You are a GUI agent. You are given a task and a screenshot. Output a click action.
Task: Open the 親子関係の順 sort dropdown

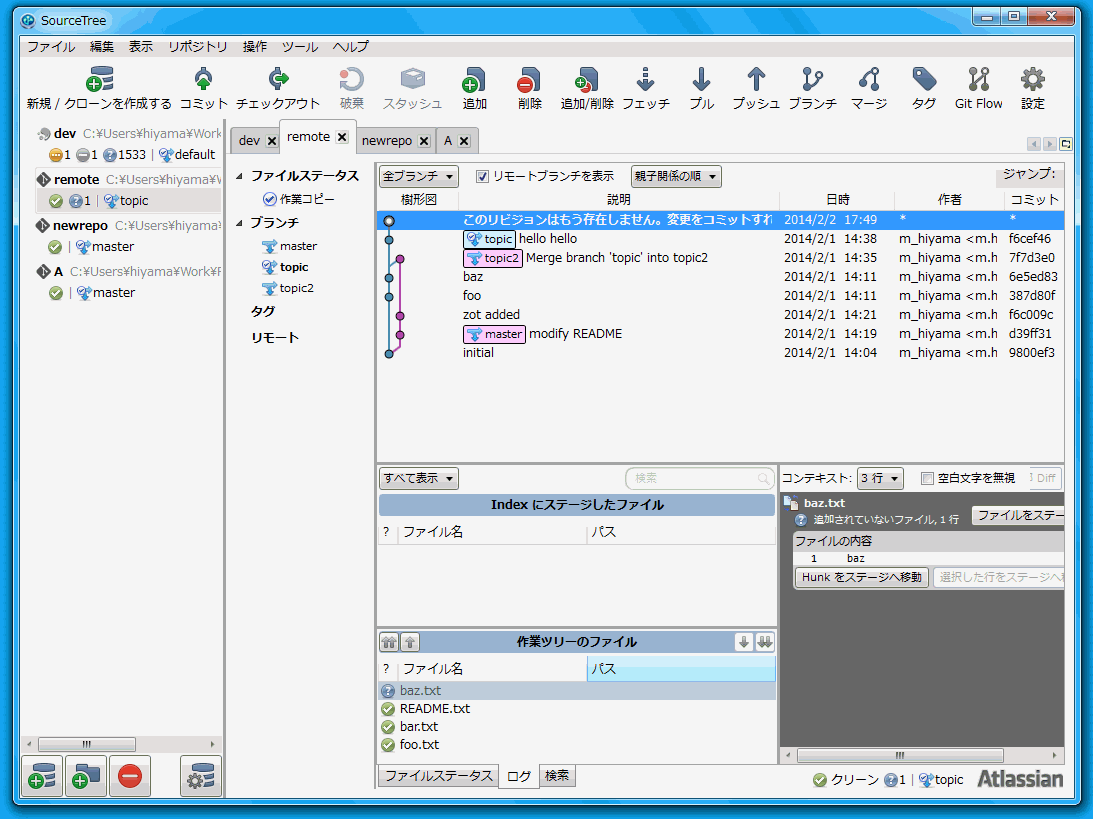click(x=676, y=177)
